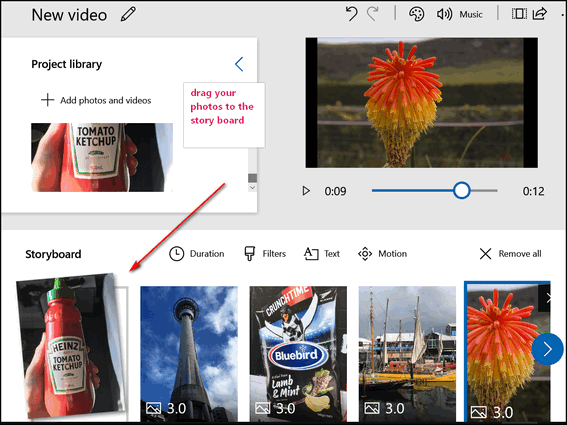Click the 3.0 duration on the ships clip

[395, 408]
